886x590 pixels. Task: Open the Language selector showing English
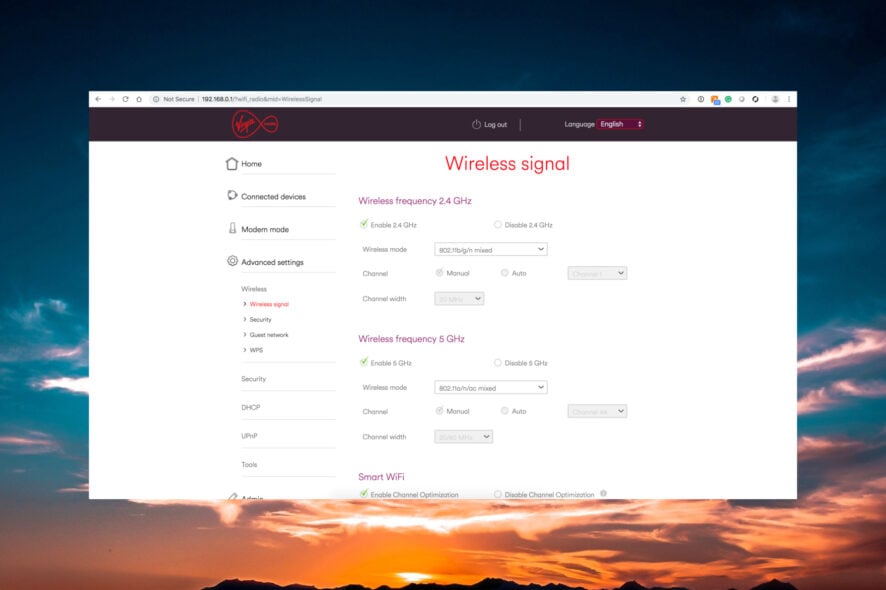click(x=620, y=124)
